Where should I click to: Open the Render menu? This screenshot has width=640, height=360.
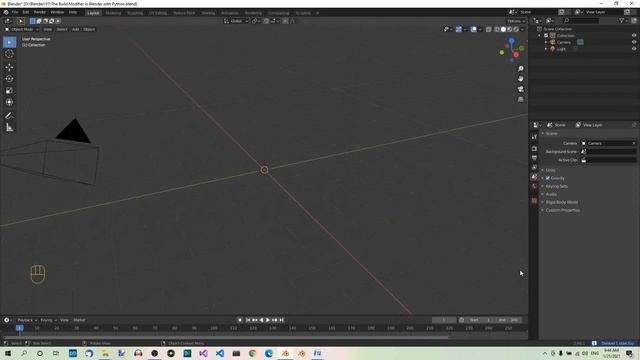(x=40, y=12)
